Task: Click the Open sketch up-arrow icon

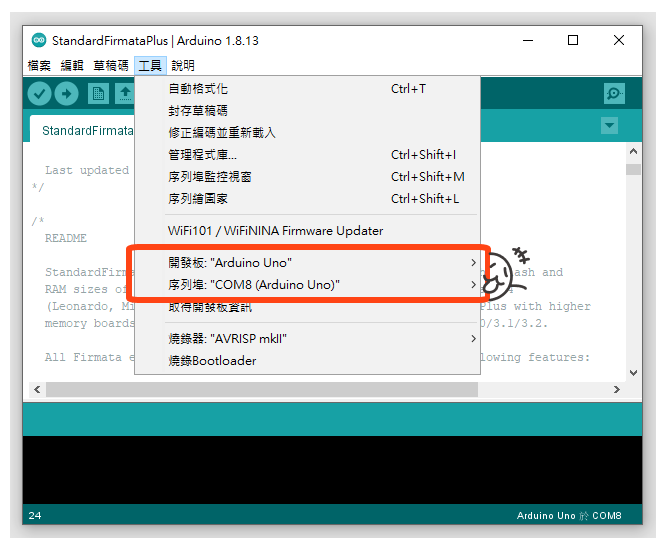Action: 125,93
